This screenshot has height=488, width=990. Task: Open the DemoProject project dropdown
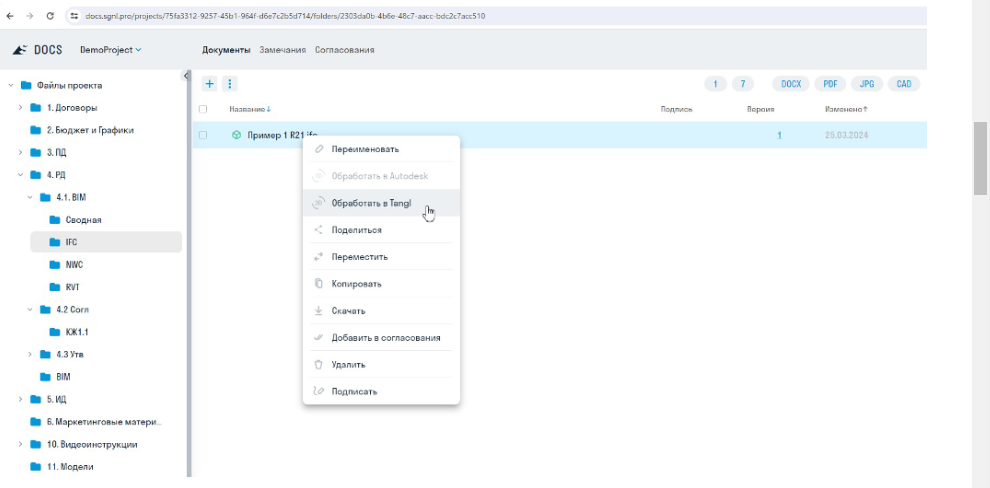[111, 50]
